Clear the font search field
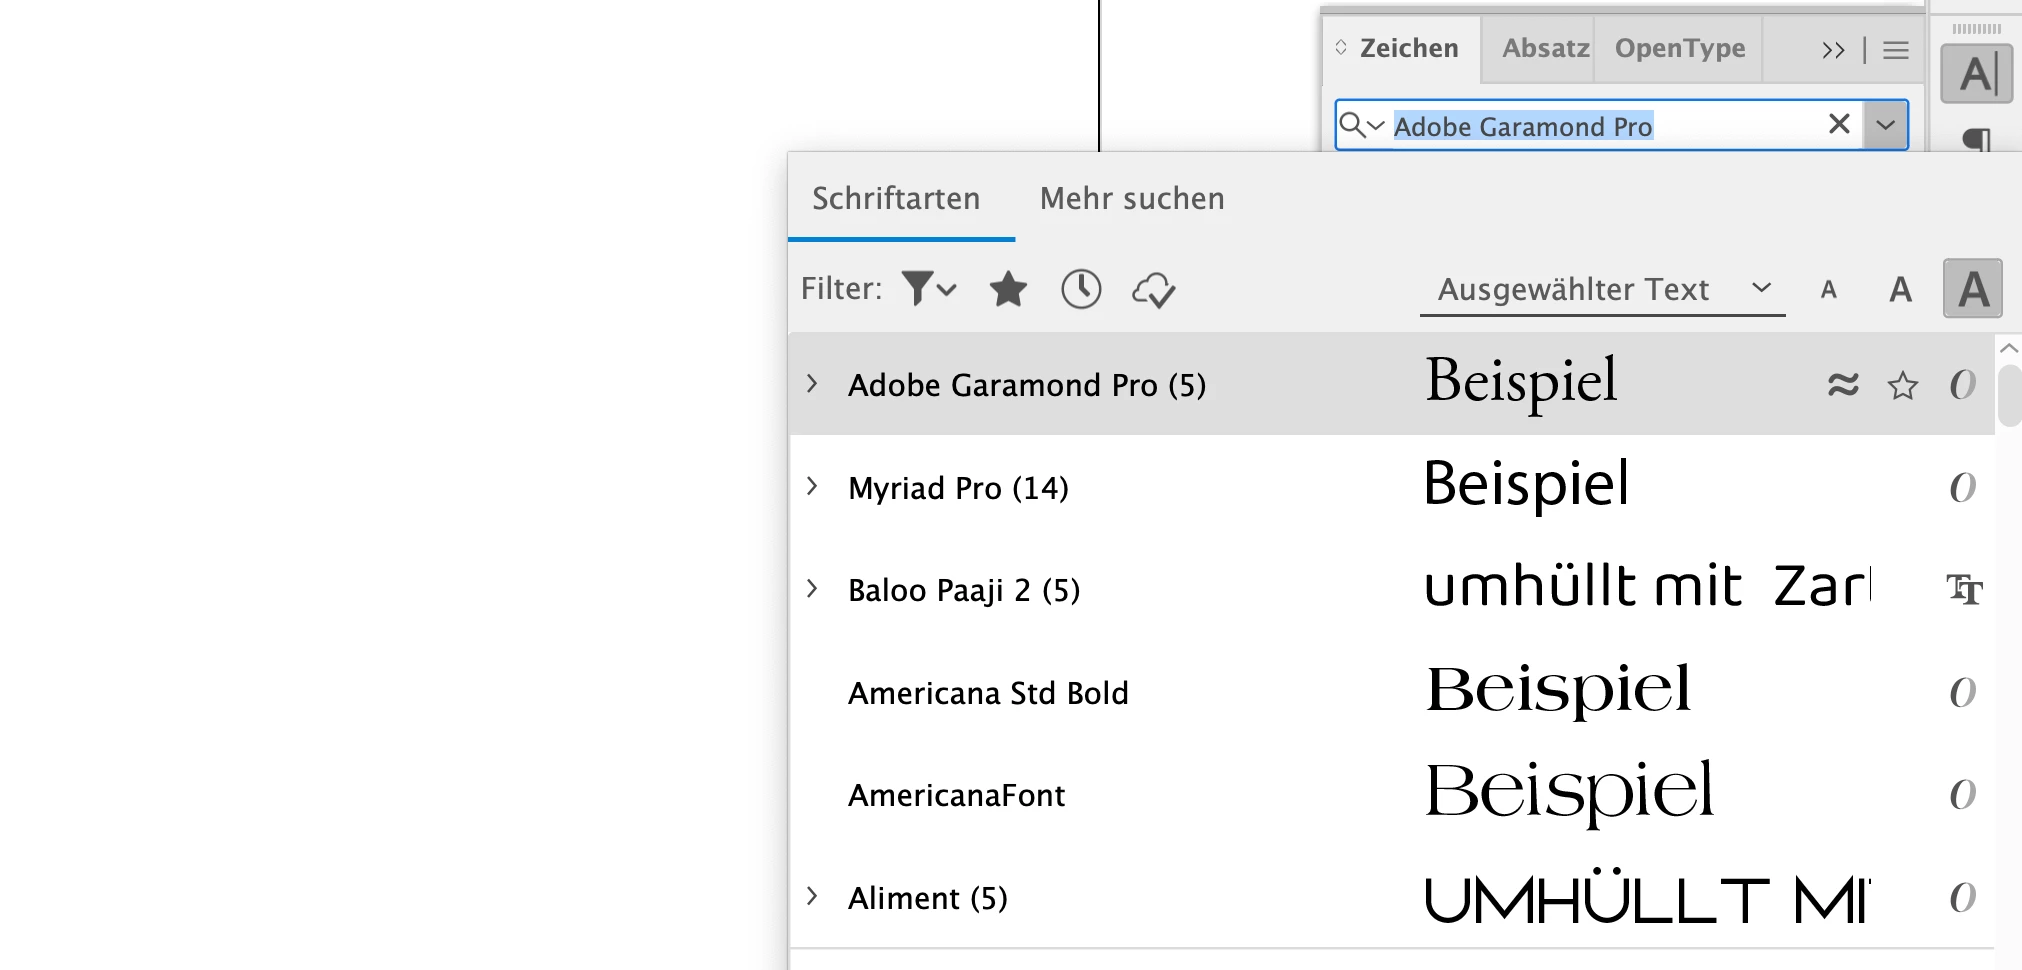This screenshot has width=2022, height=970. [1839, 124]
